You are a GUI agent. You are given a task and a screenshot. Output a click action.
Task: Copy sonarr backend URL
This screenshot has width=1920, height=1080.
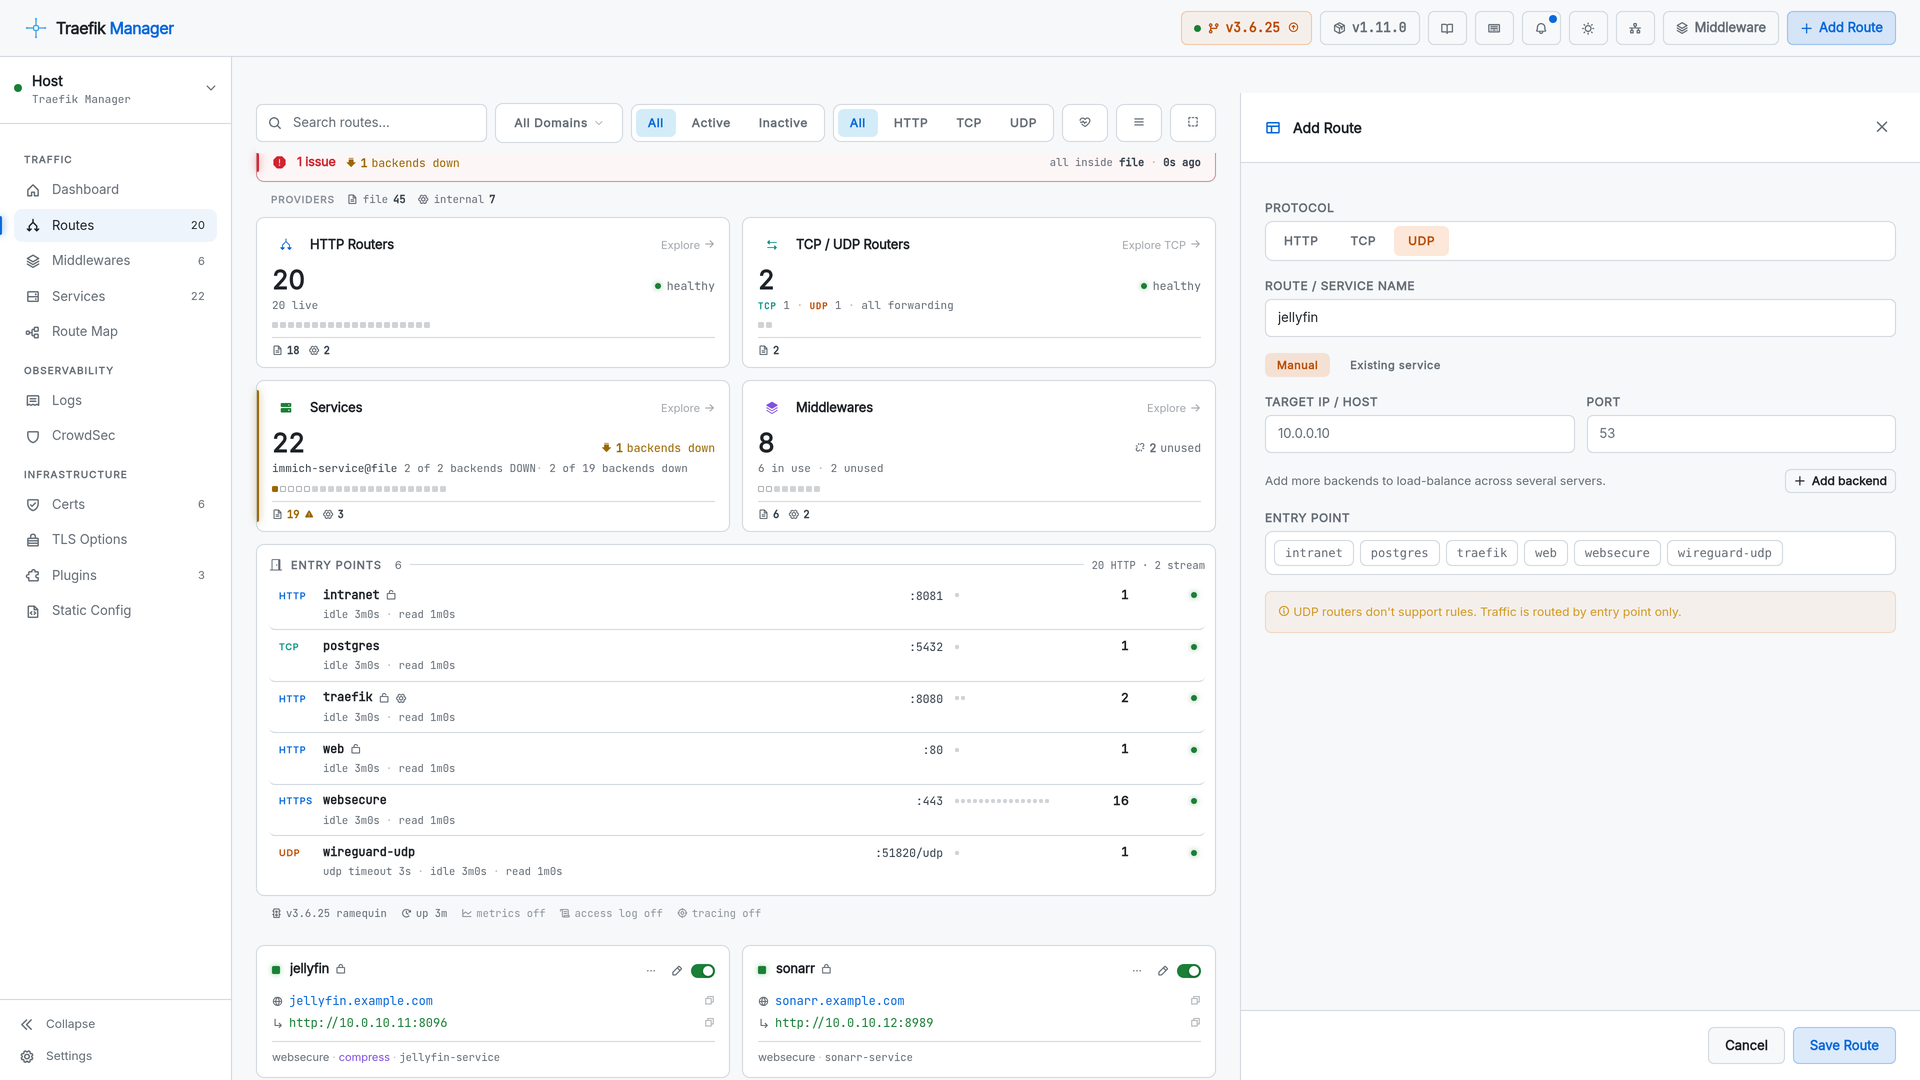(1195, 1023)
